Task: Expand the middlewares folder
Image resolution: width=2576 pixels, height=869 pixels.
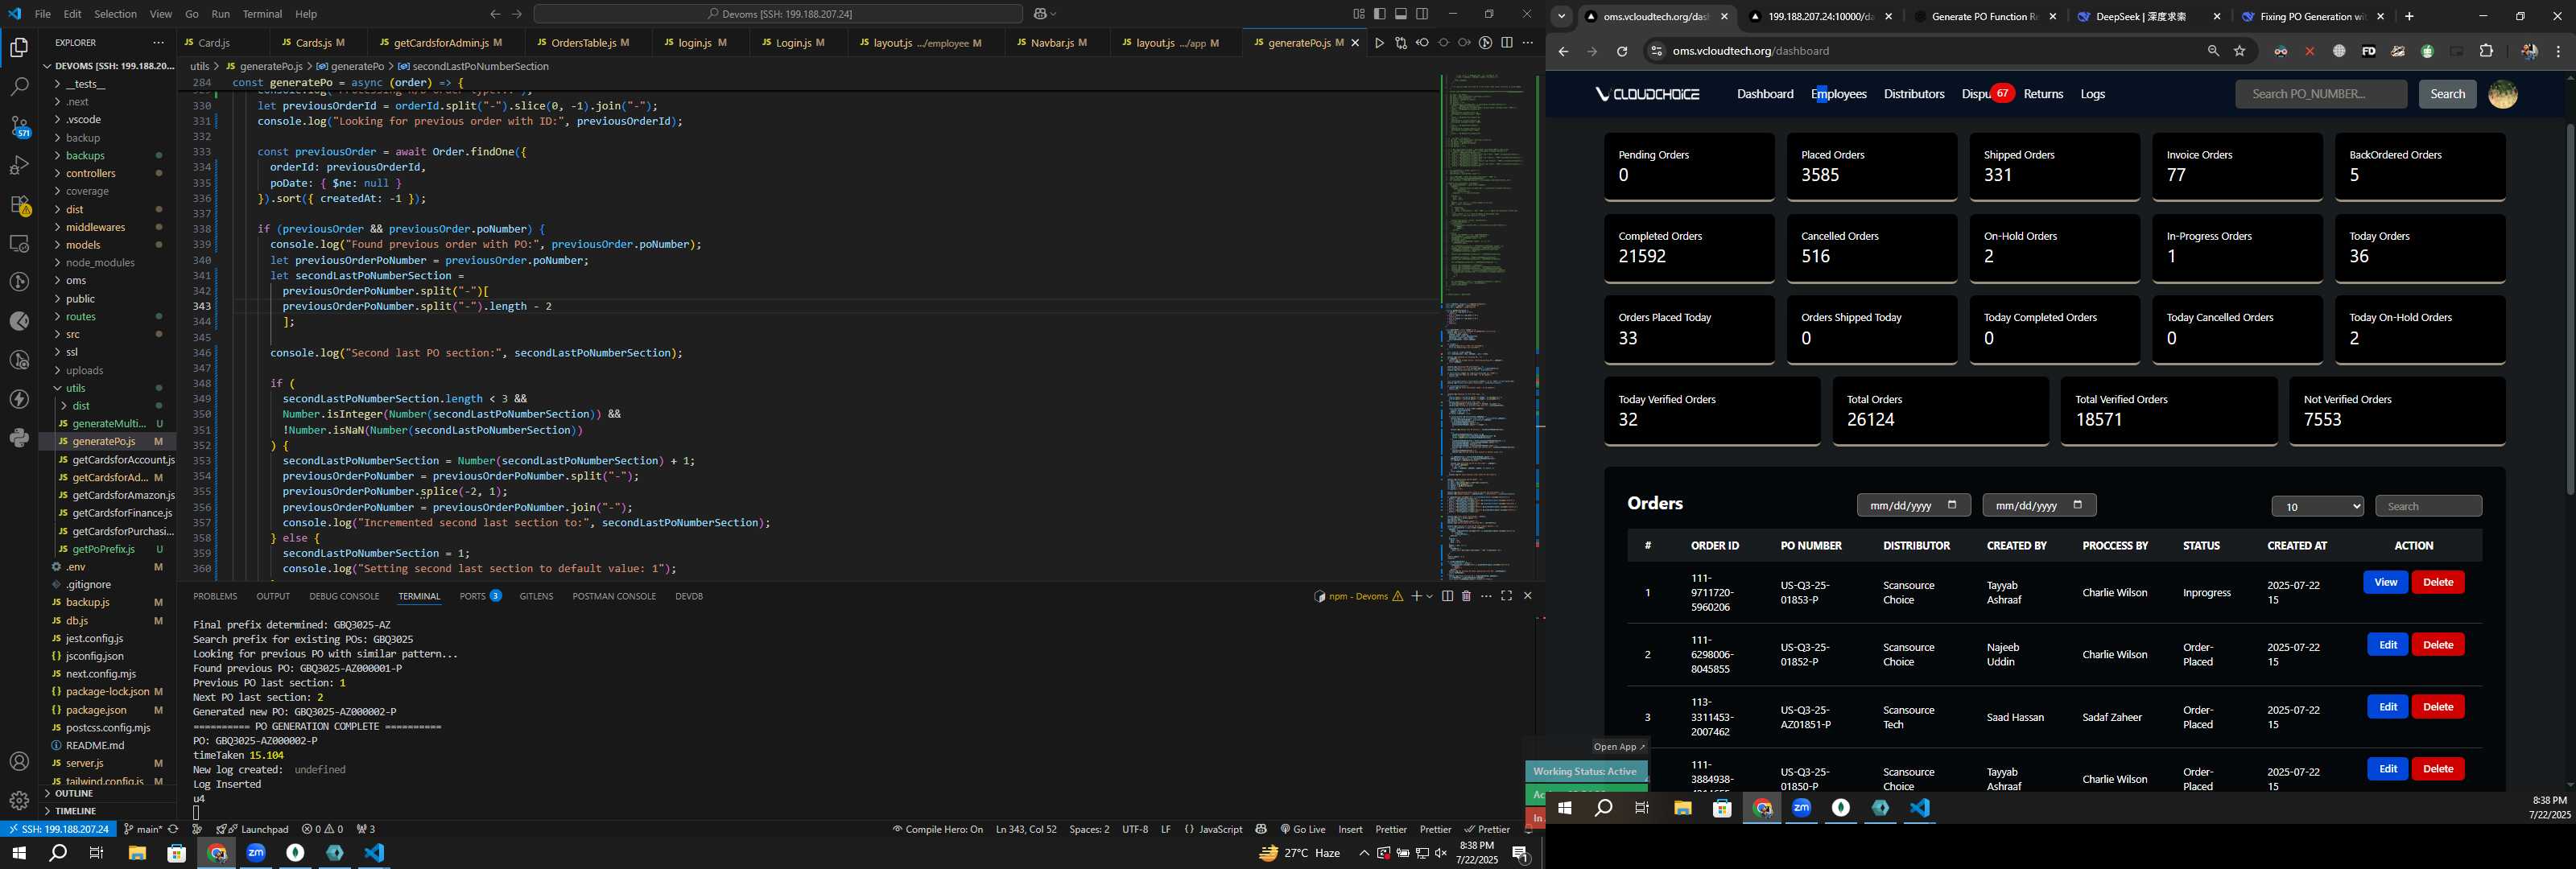Action: 95,227
